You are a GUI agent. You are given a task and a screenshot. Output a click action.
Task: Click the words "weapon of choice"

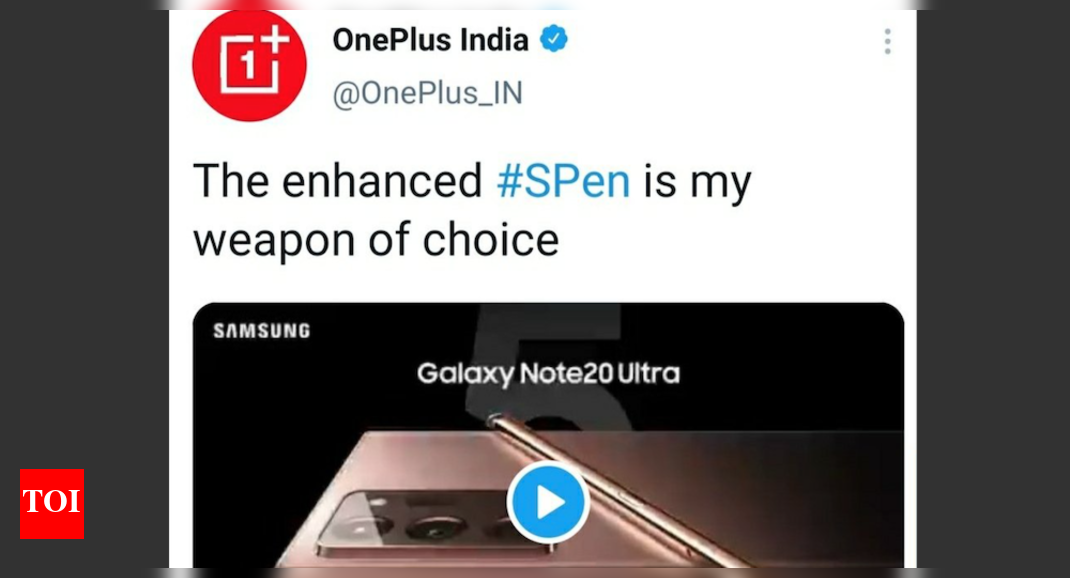tap(376, 240)
